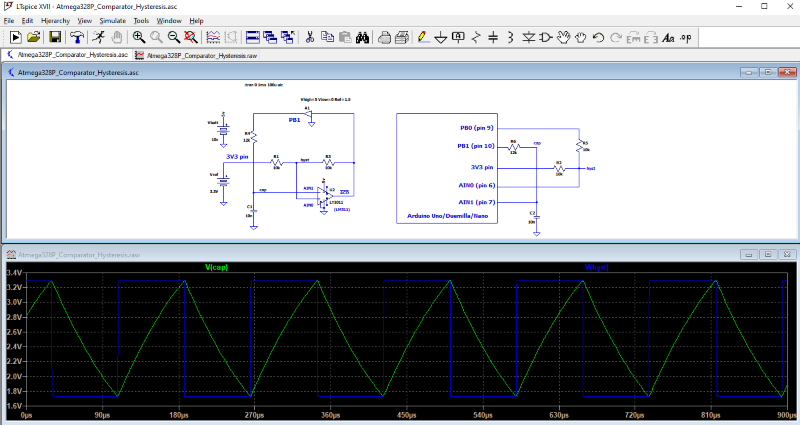This screenshot has width=800, height=425.
Task: Switch to Atmega328P_Comparator_Hysteresis.raw tab
Action: point(196,55)
